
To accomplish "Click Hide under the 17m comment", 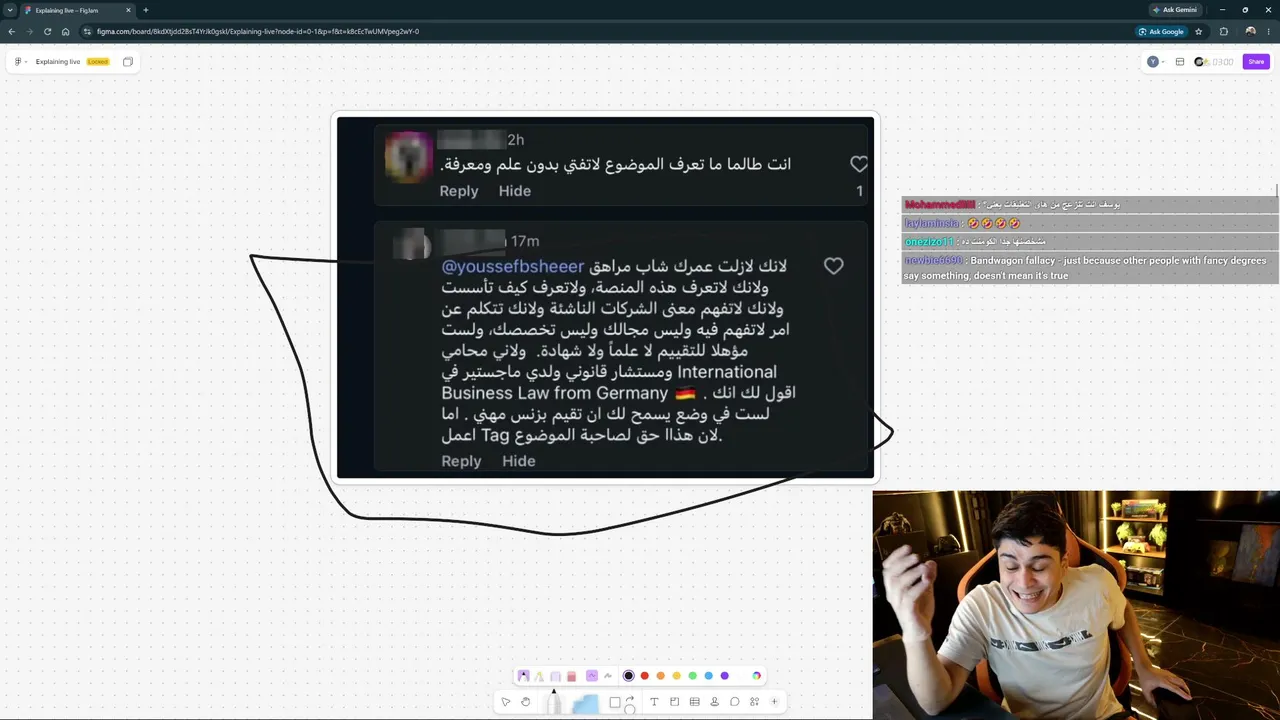I will click(x=519, y=461).
